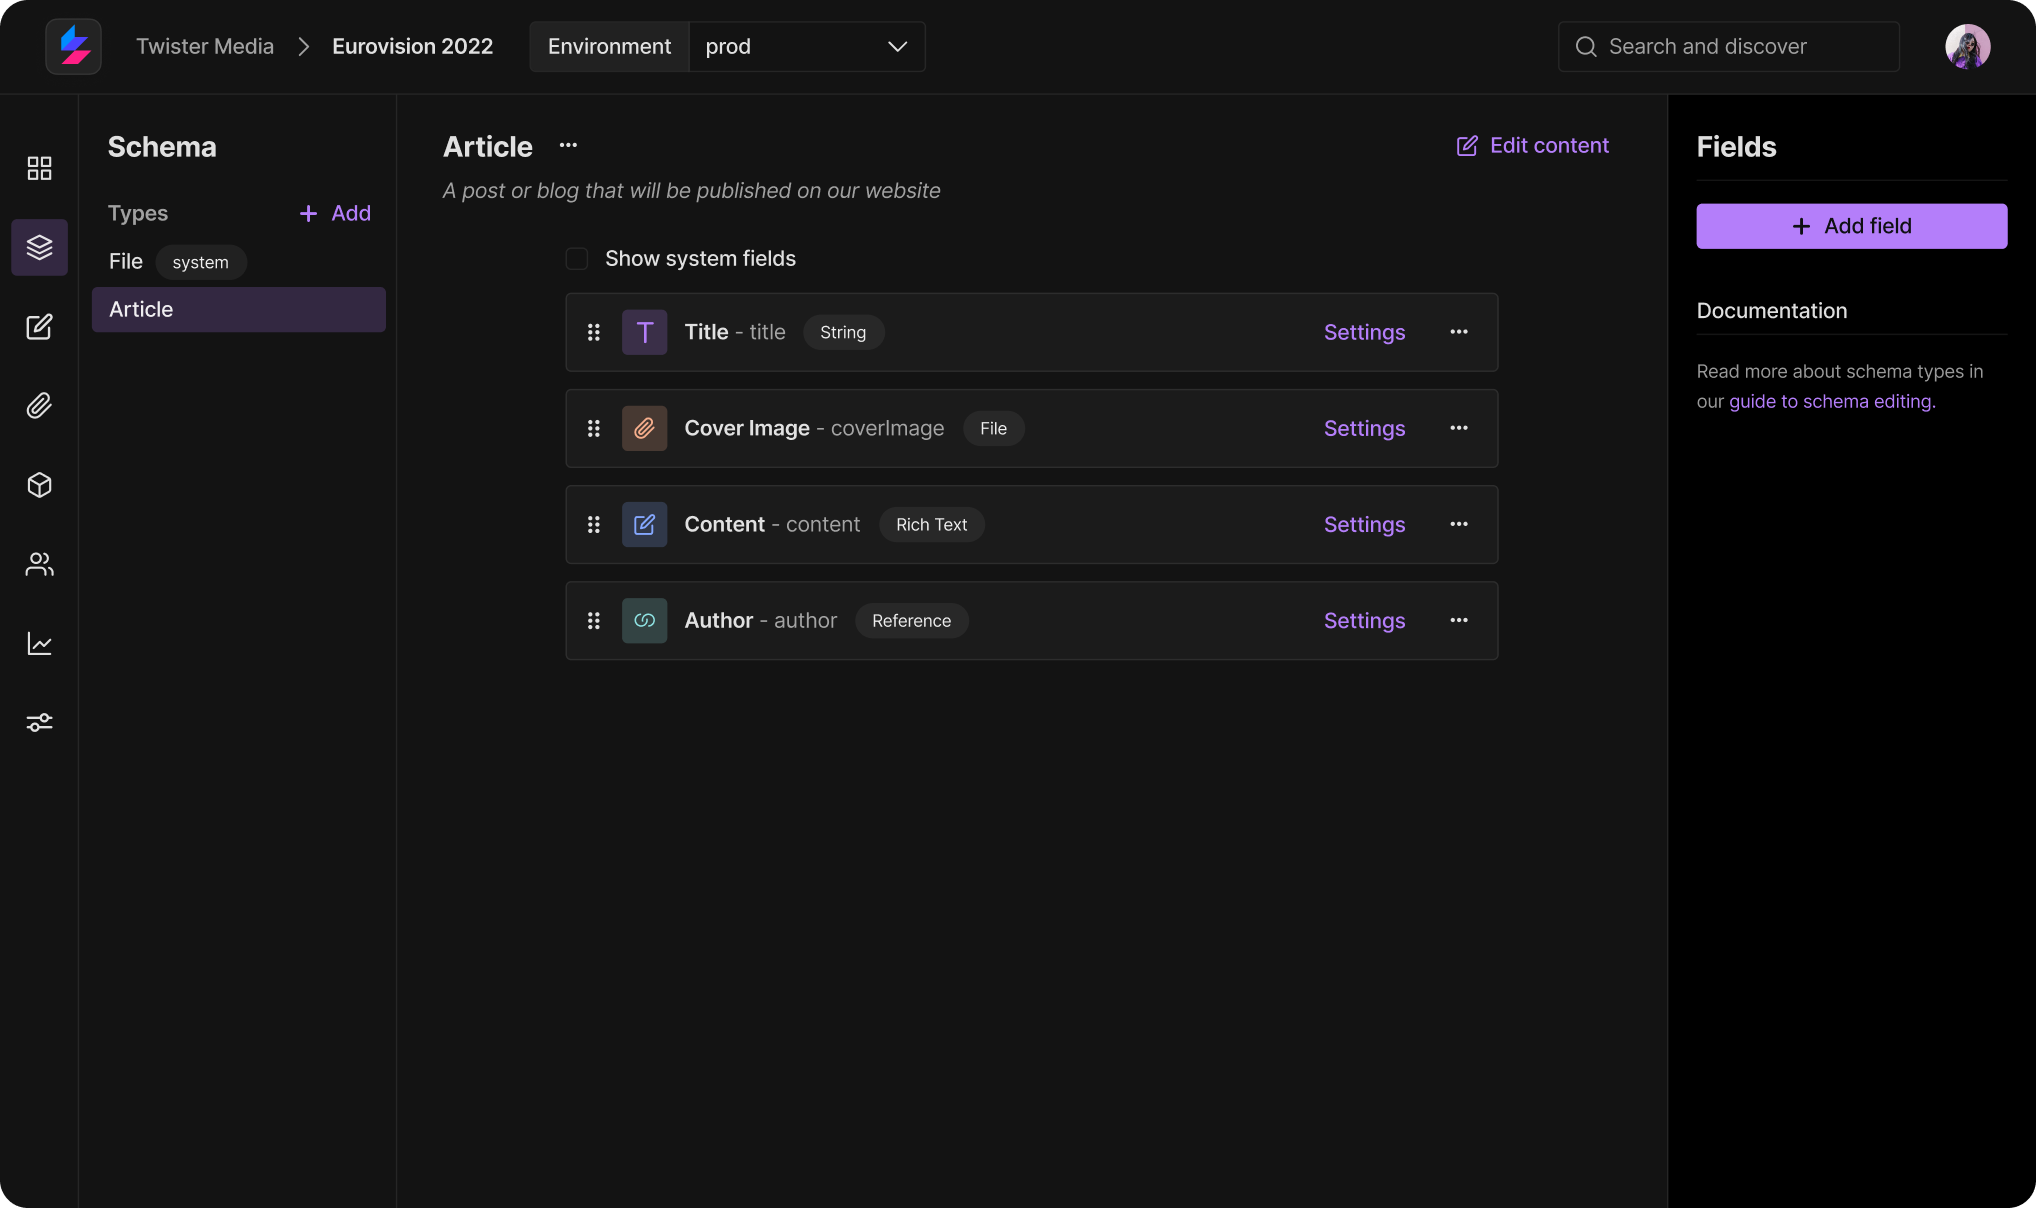
Task: Open the prod environment dropdown
Action: (x=806, y=46)
